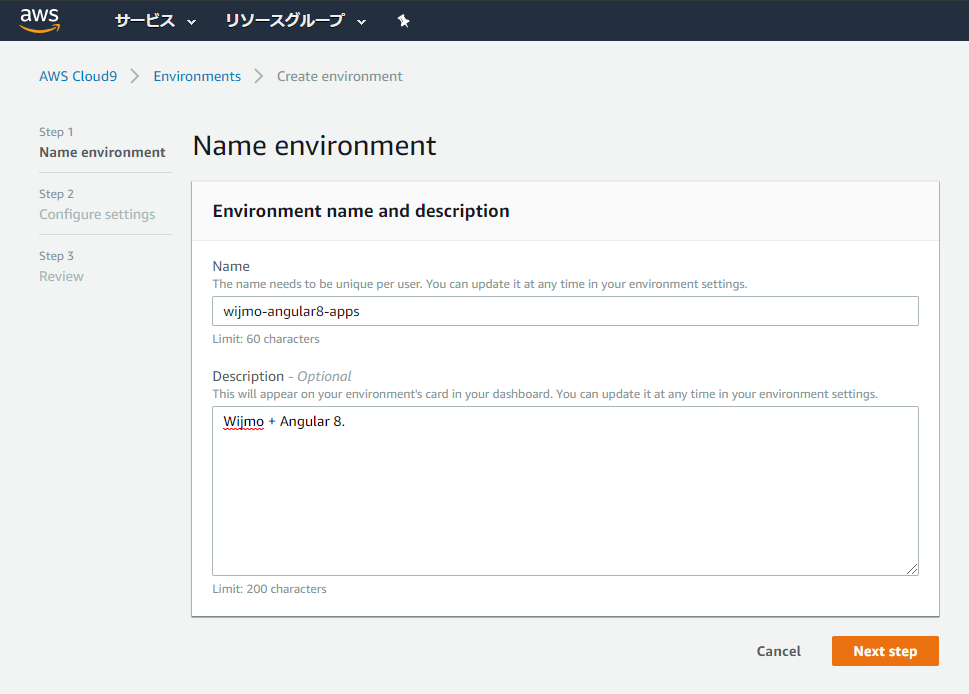Select Step 2 Configure settings
Screen dimensions: 969x694
(97, 205)
